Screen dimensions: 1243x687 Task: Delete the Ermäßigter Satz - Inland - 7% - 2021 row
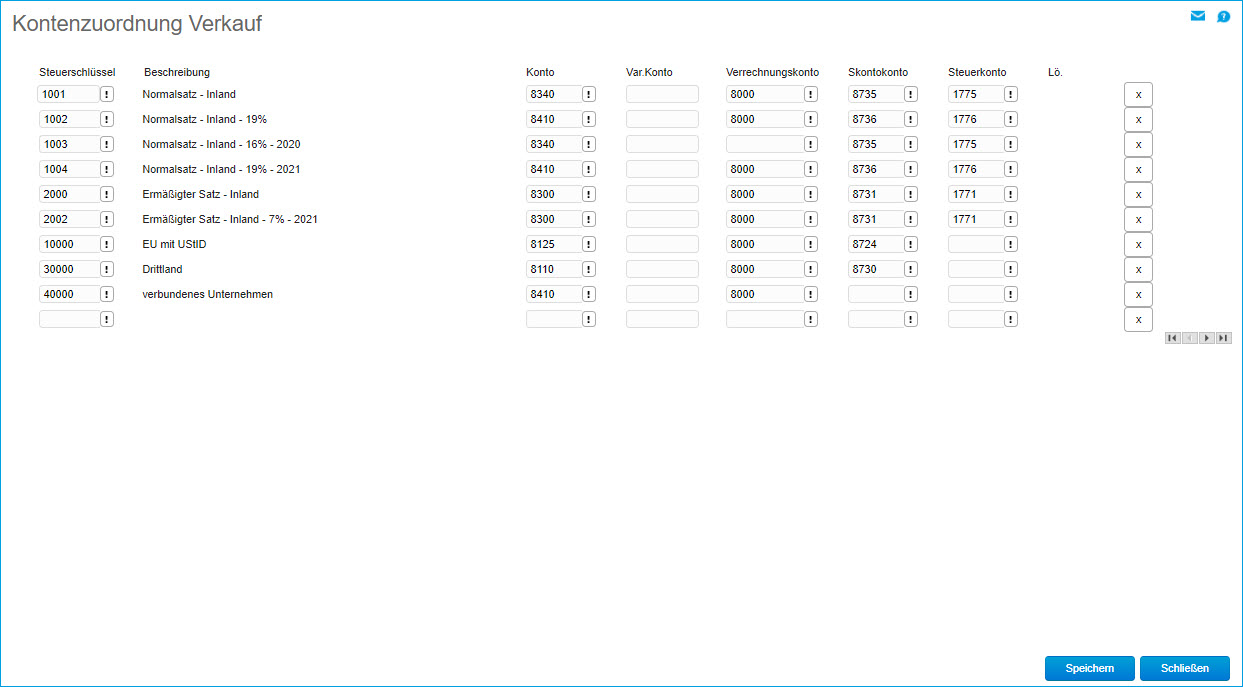(x=1138, y=219)
